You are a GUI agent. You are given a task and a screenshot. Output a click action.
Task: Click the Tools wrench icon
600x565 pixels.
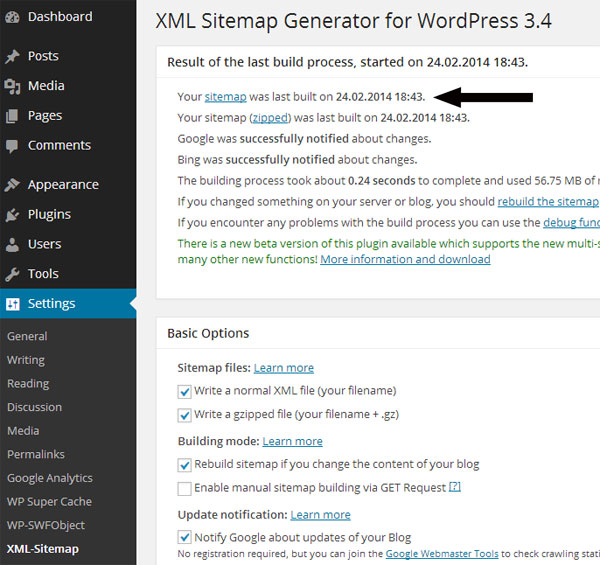pyautogui.click(x=12, y=274)
